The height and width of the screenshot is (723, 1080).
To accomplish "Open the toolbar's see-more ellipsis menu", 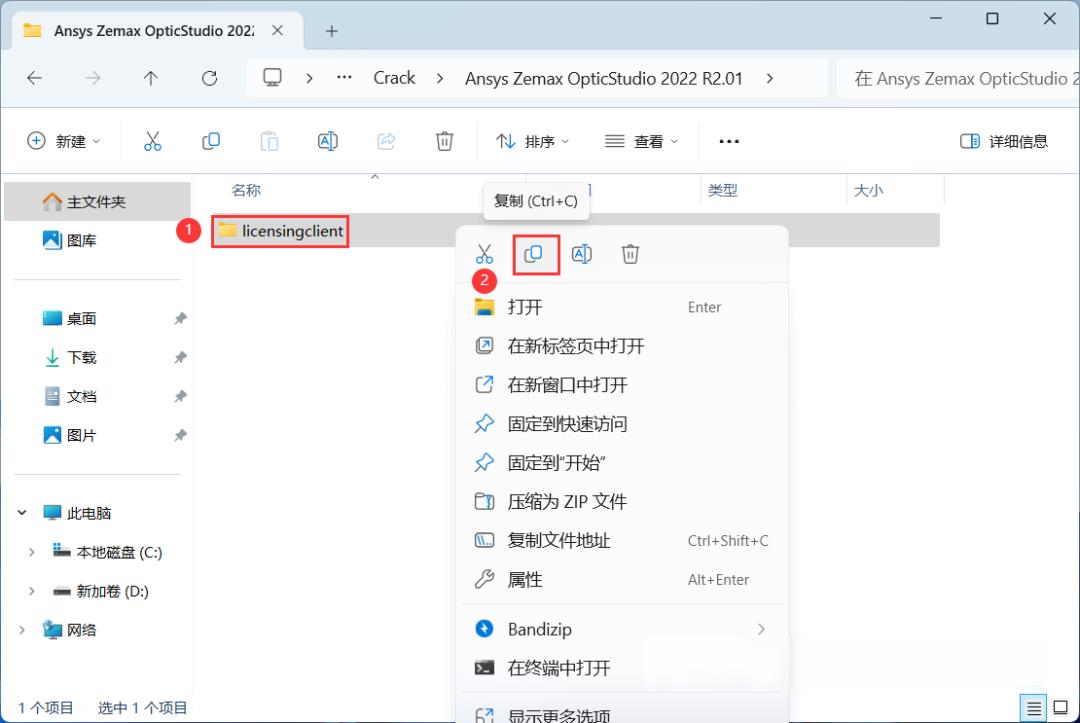I will tap(729, 141).
